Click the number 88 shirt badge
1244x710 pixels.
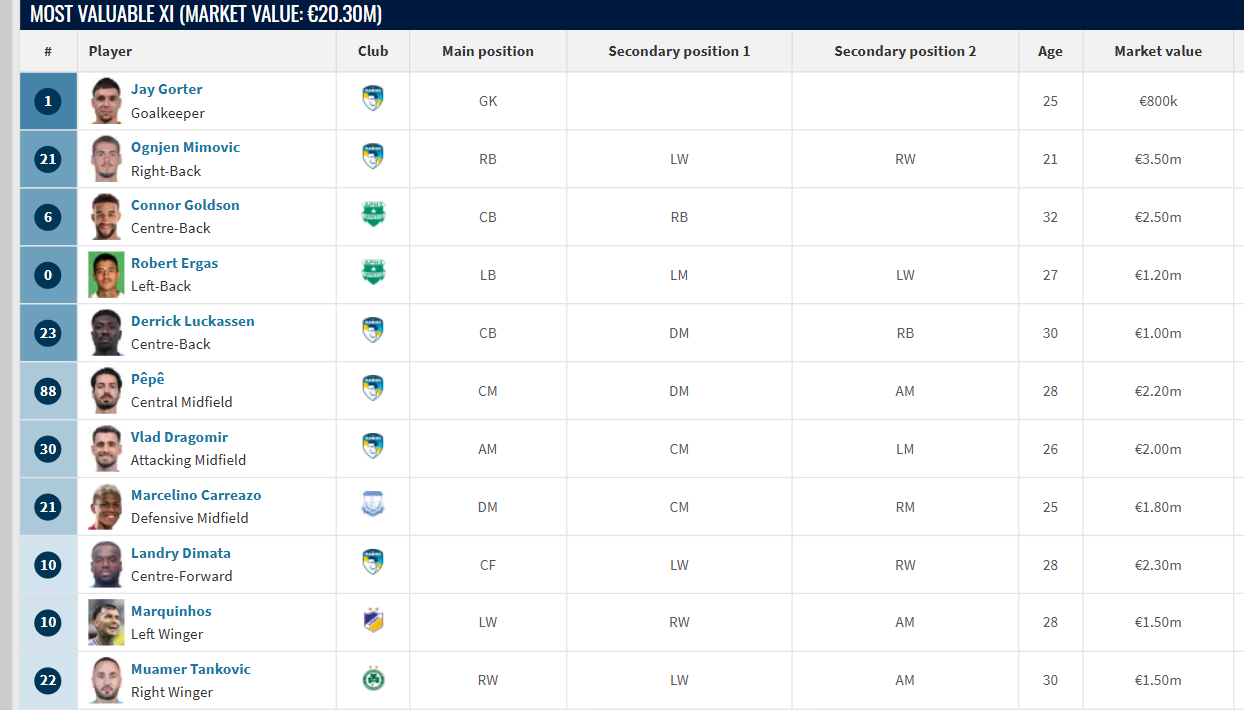(x=48, y=391)
